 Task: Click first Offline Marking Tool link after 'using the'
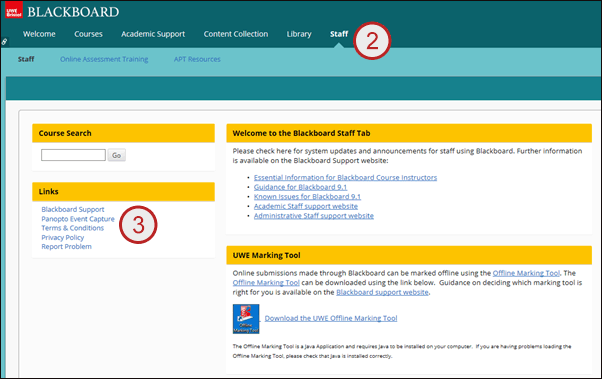click(x=526, y=273)
